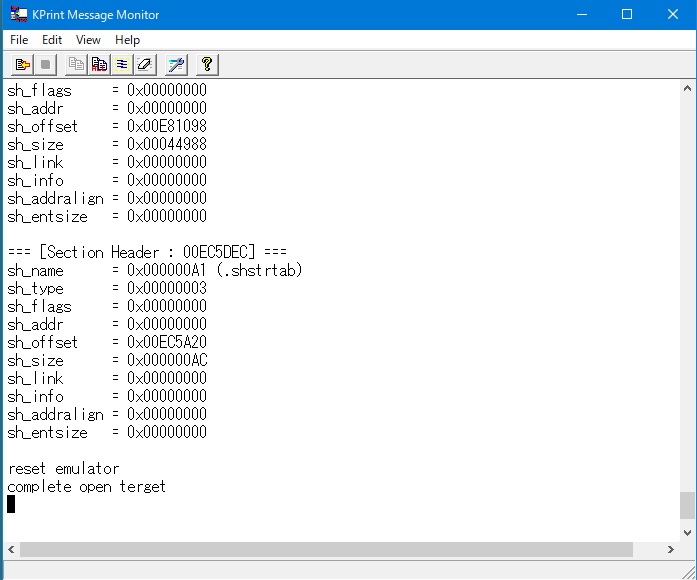
Task: Click the 'reset emulator' log line
Action: (x=64, y=469)
